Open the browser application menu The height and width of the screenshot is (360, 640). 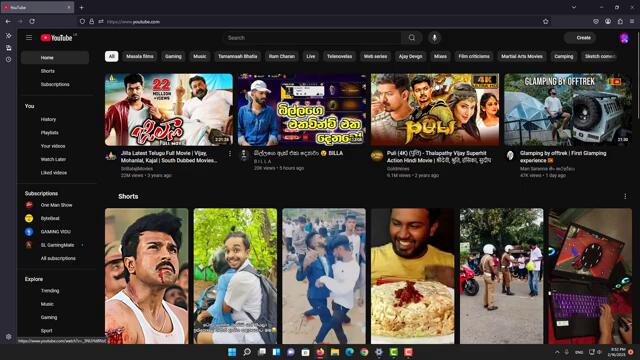tap(632, 21)
